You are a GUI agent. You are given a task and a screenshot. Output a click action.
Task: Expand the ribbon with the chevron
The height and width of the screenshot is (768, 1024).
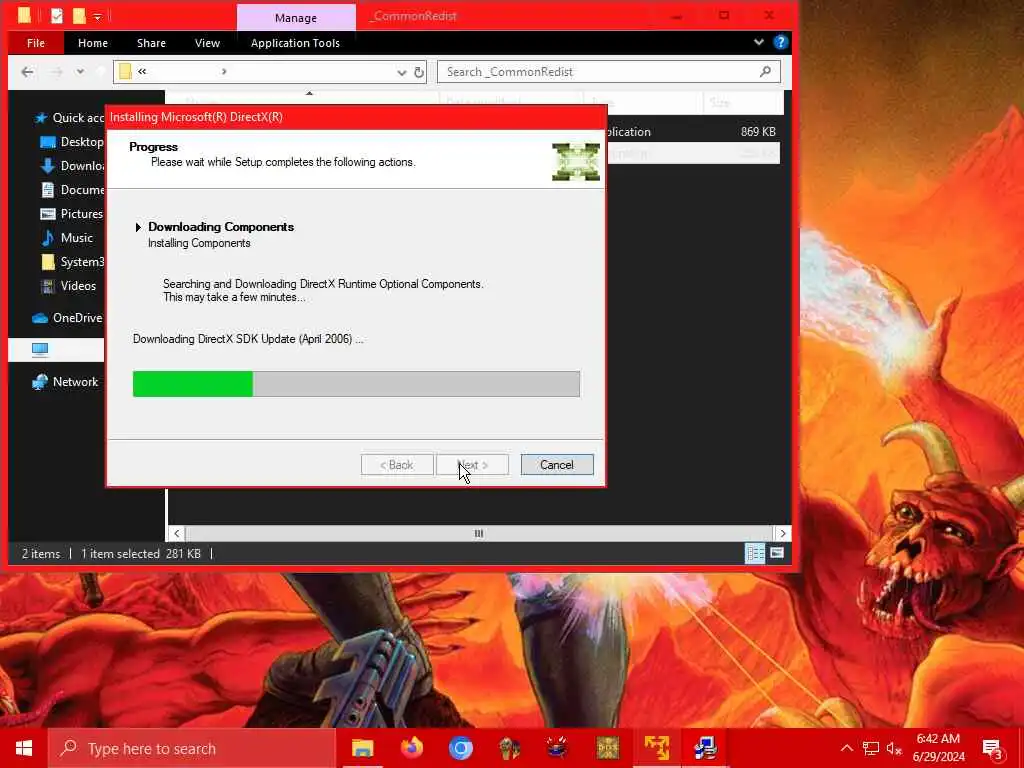pyautogui.click(x=758, y=42)
